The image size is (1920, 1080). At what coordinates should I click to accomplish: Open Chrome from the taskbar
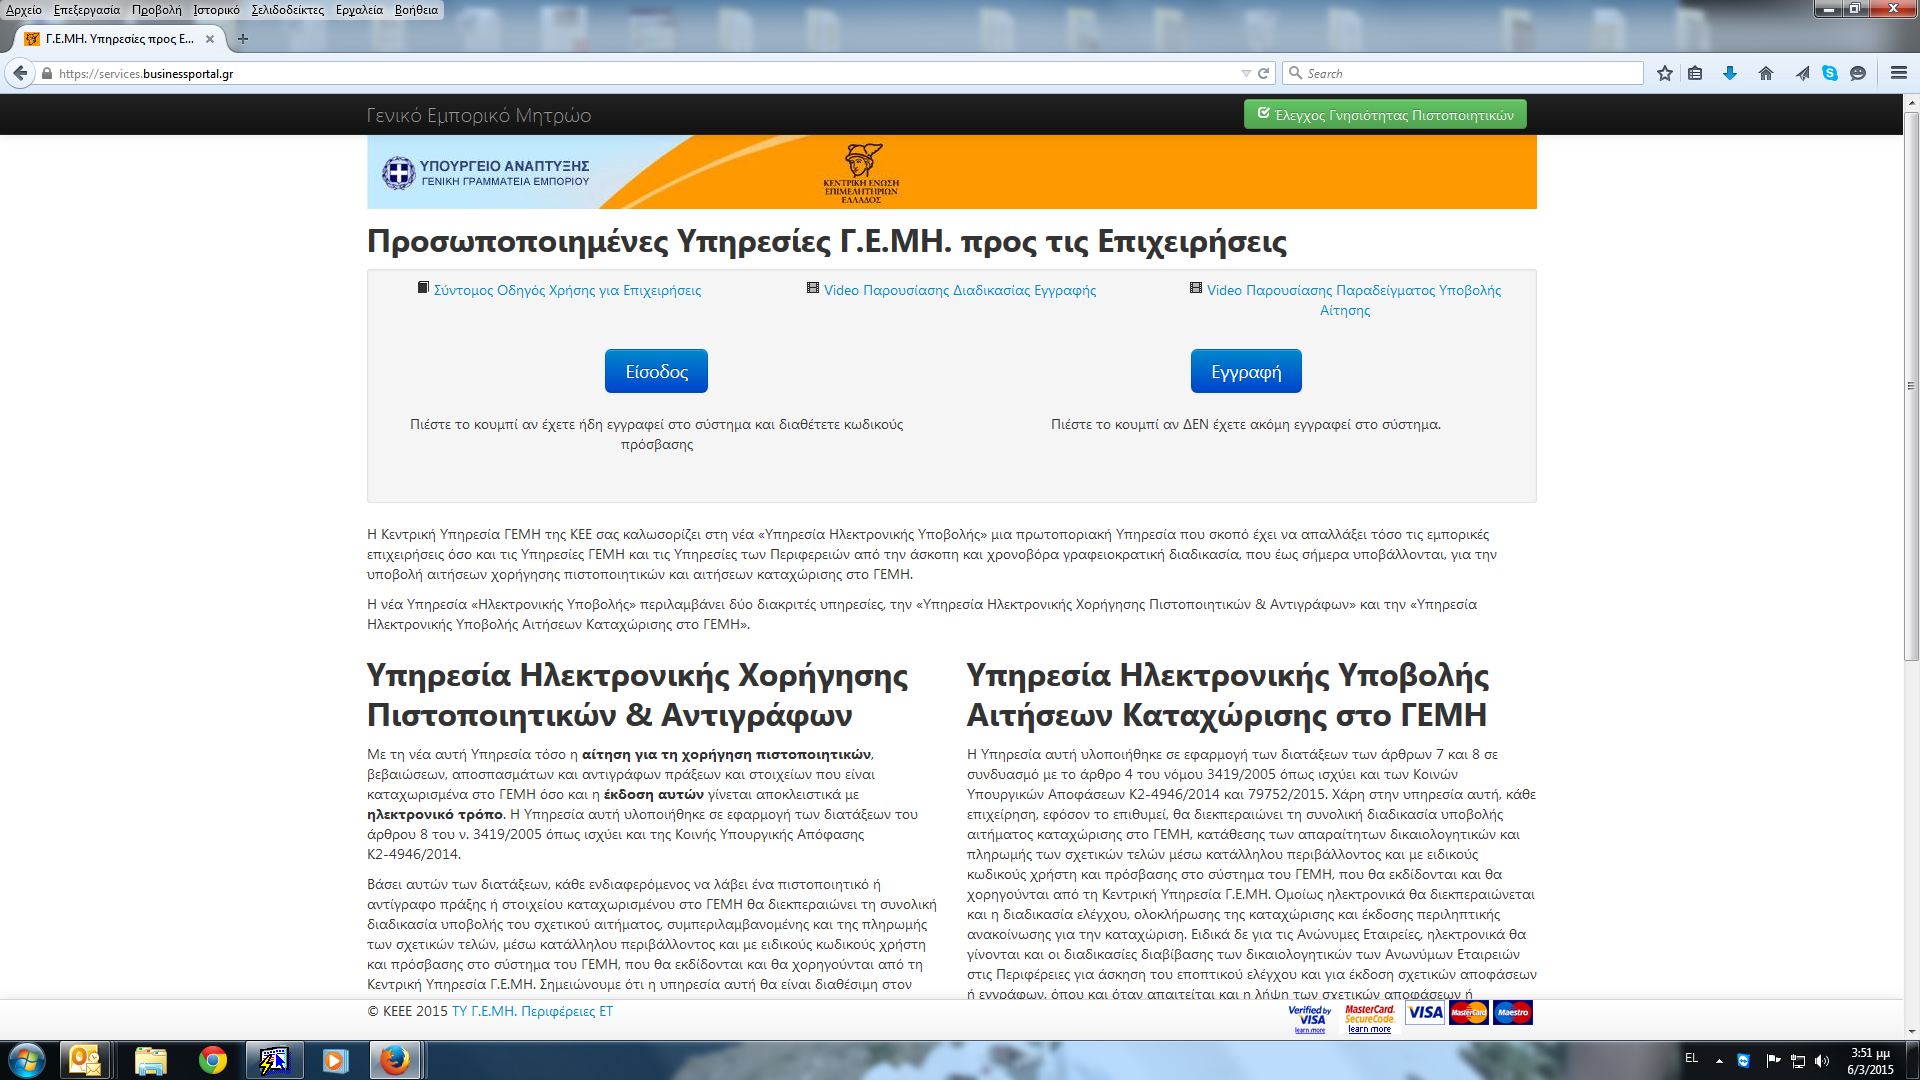click(212, 1060)
